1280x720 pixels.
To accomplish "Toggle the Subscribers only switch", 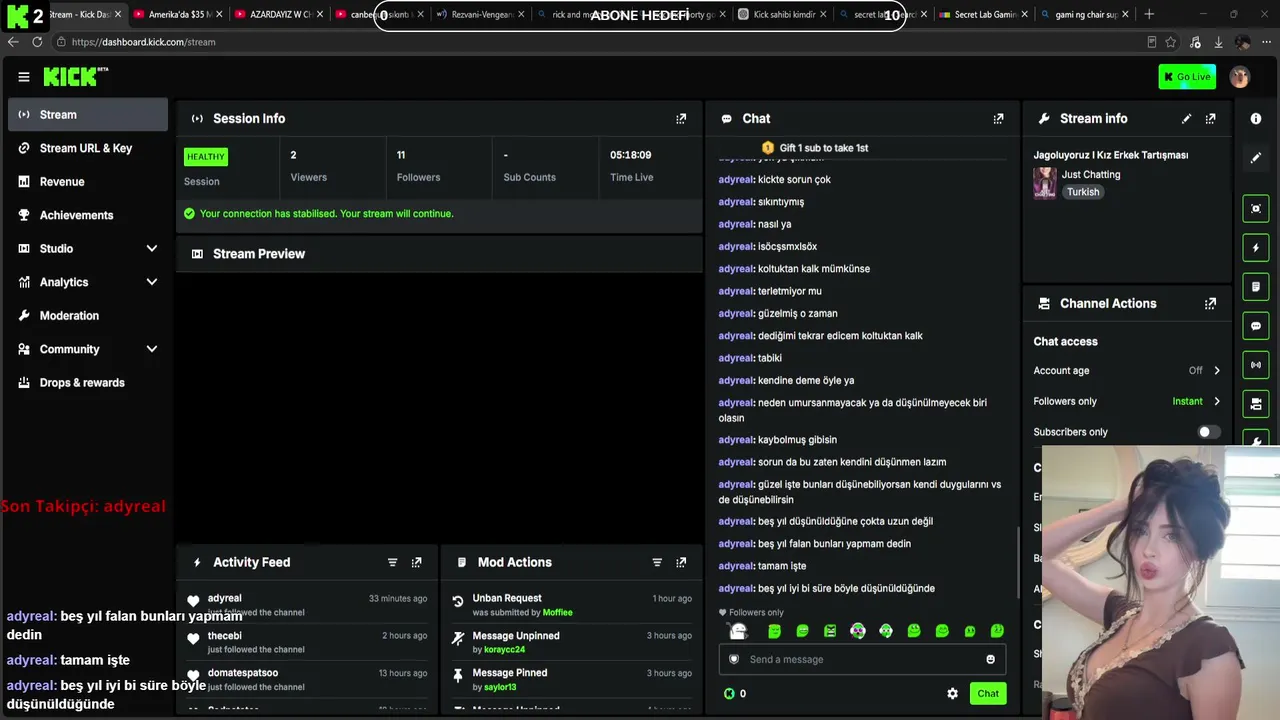I will pos(1209,432).
